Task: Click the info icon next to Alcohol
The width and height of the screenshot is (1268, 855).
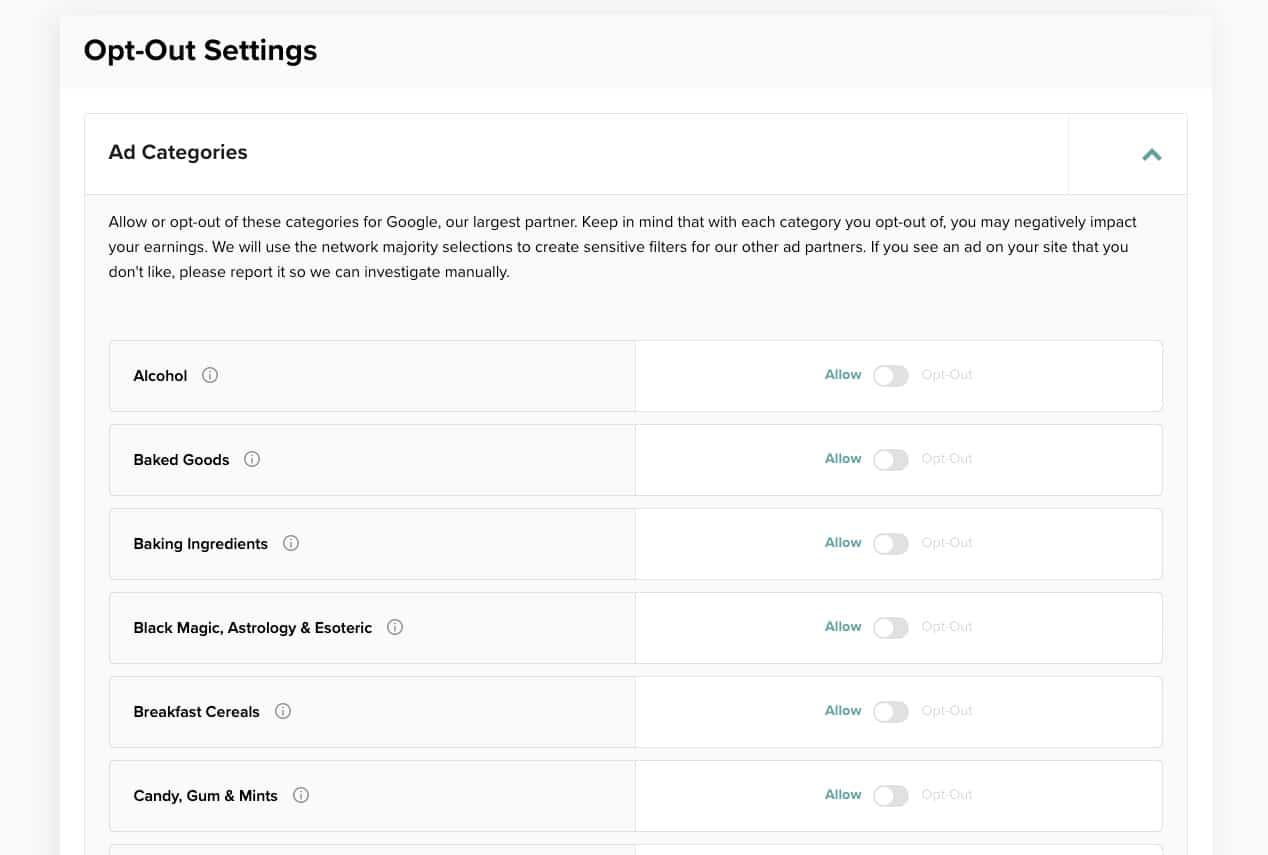Action: tap(209, 375)
